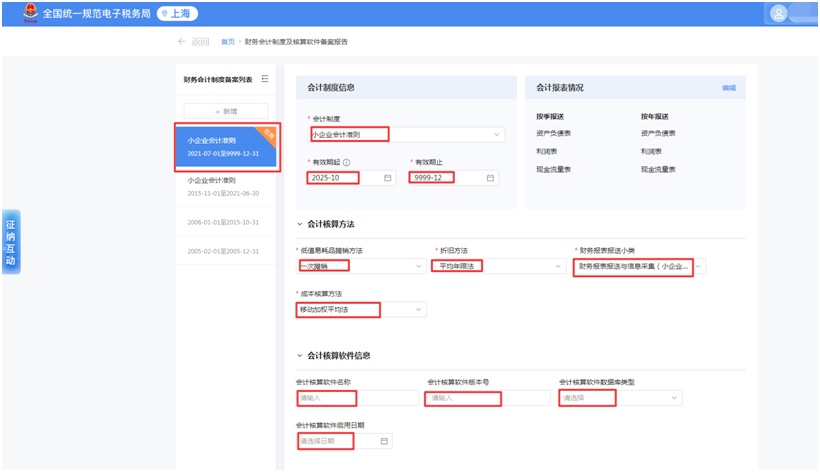Open calendar icon for 有效期起 field
The image size is (820, 472).
click(389, 178)
